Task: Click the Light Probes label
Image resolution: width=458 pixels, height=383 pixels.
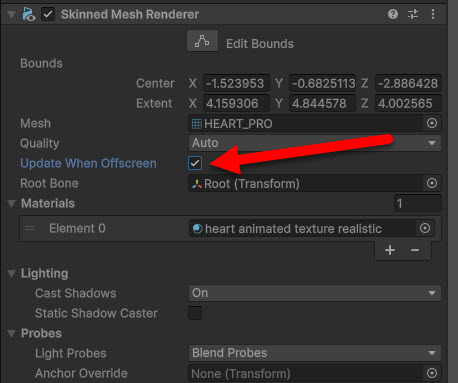Action: coord(71,353)
